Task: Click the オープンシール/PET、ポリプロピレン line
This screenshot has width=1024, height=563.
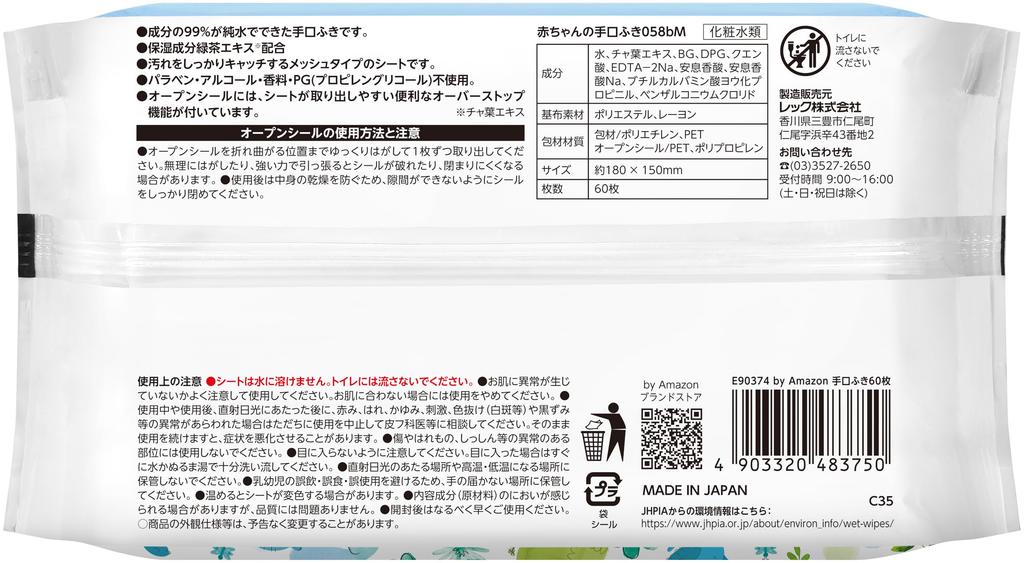Action: 679,148
